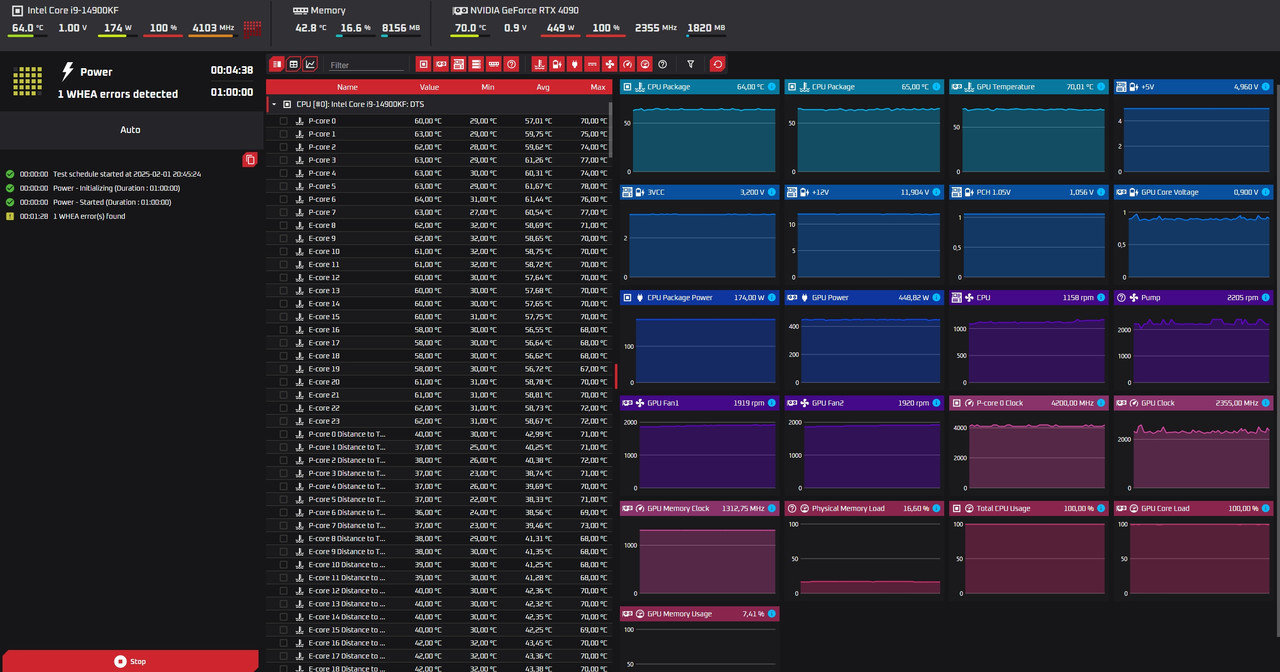Sort table by Value column header
The height and width of the screenshot is (672, 1280).
429,87
